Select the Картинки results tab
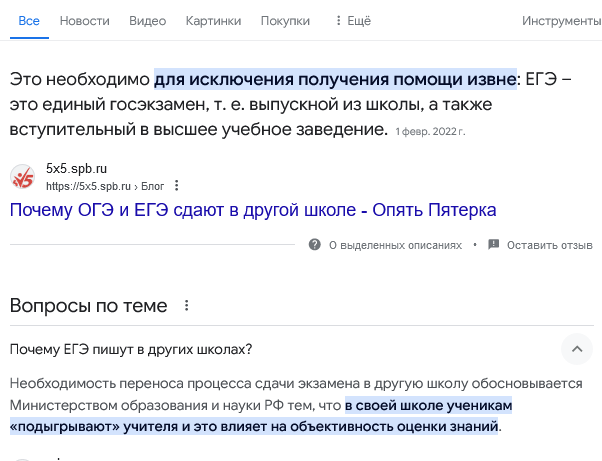The height and width of the screenshot is (461, 602). point(213,21)
